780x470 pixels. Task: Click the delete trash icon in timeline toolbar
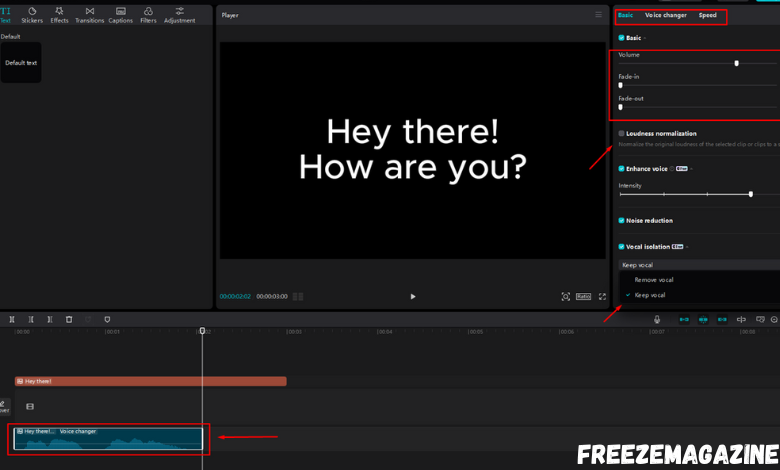pos(69,319)
